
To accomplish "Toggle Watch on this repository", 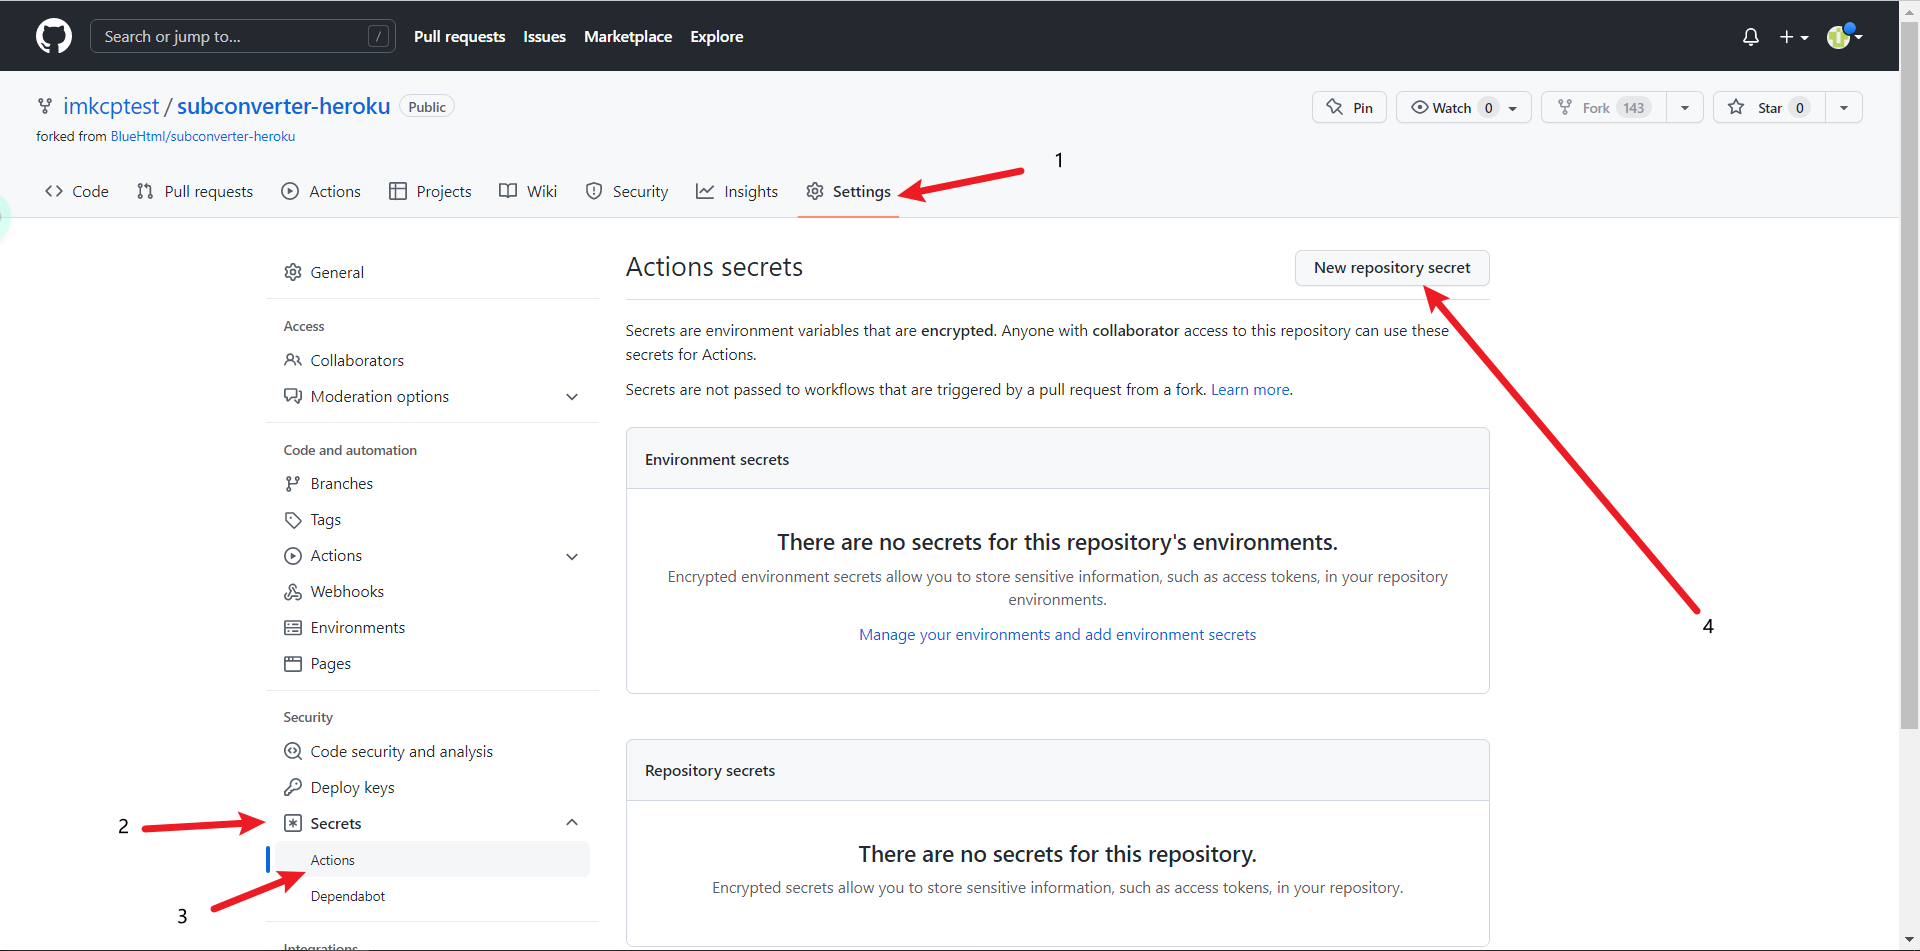I will tap(1452, 108).
